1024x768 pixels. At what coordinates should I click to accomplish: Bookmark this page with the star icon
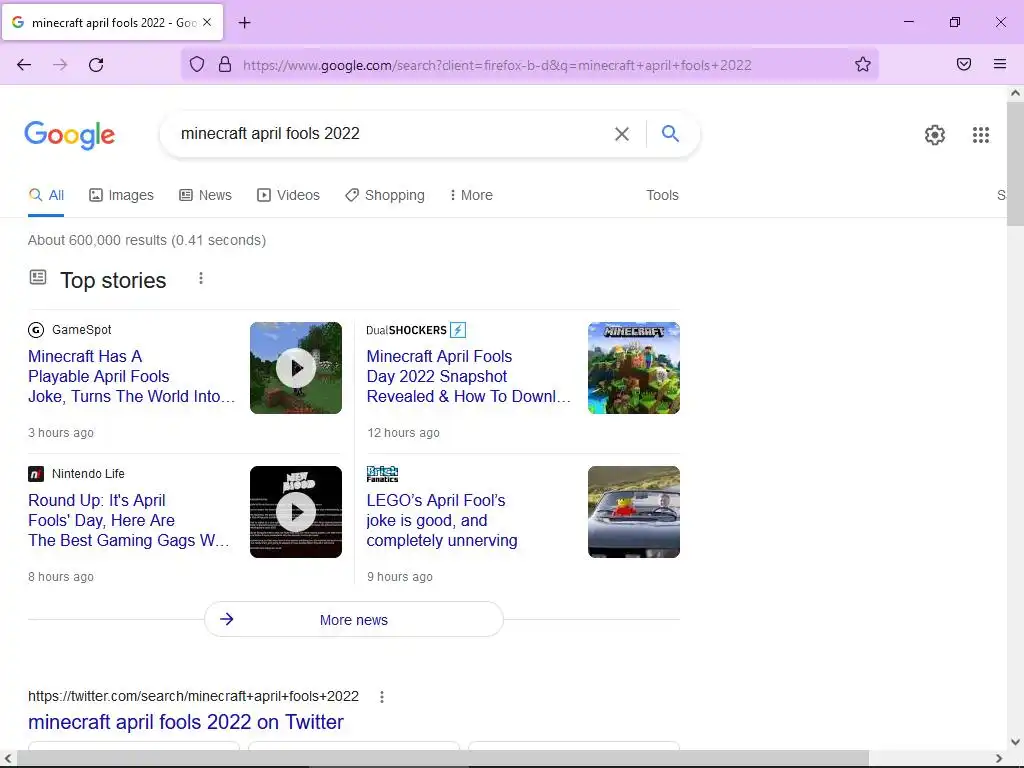point(863,64)
